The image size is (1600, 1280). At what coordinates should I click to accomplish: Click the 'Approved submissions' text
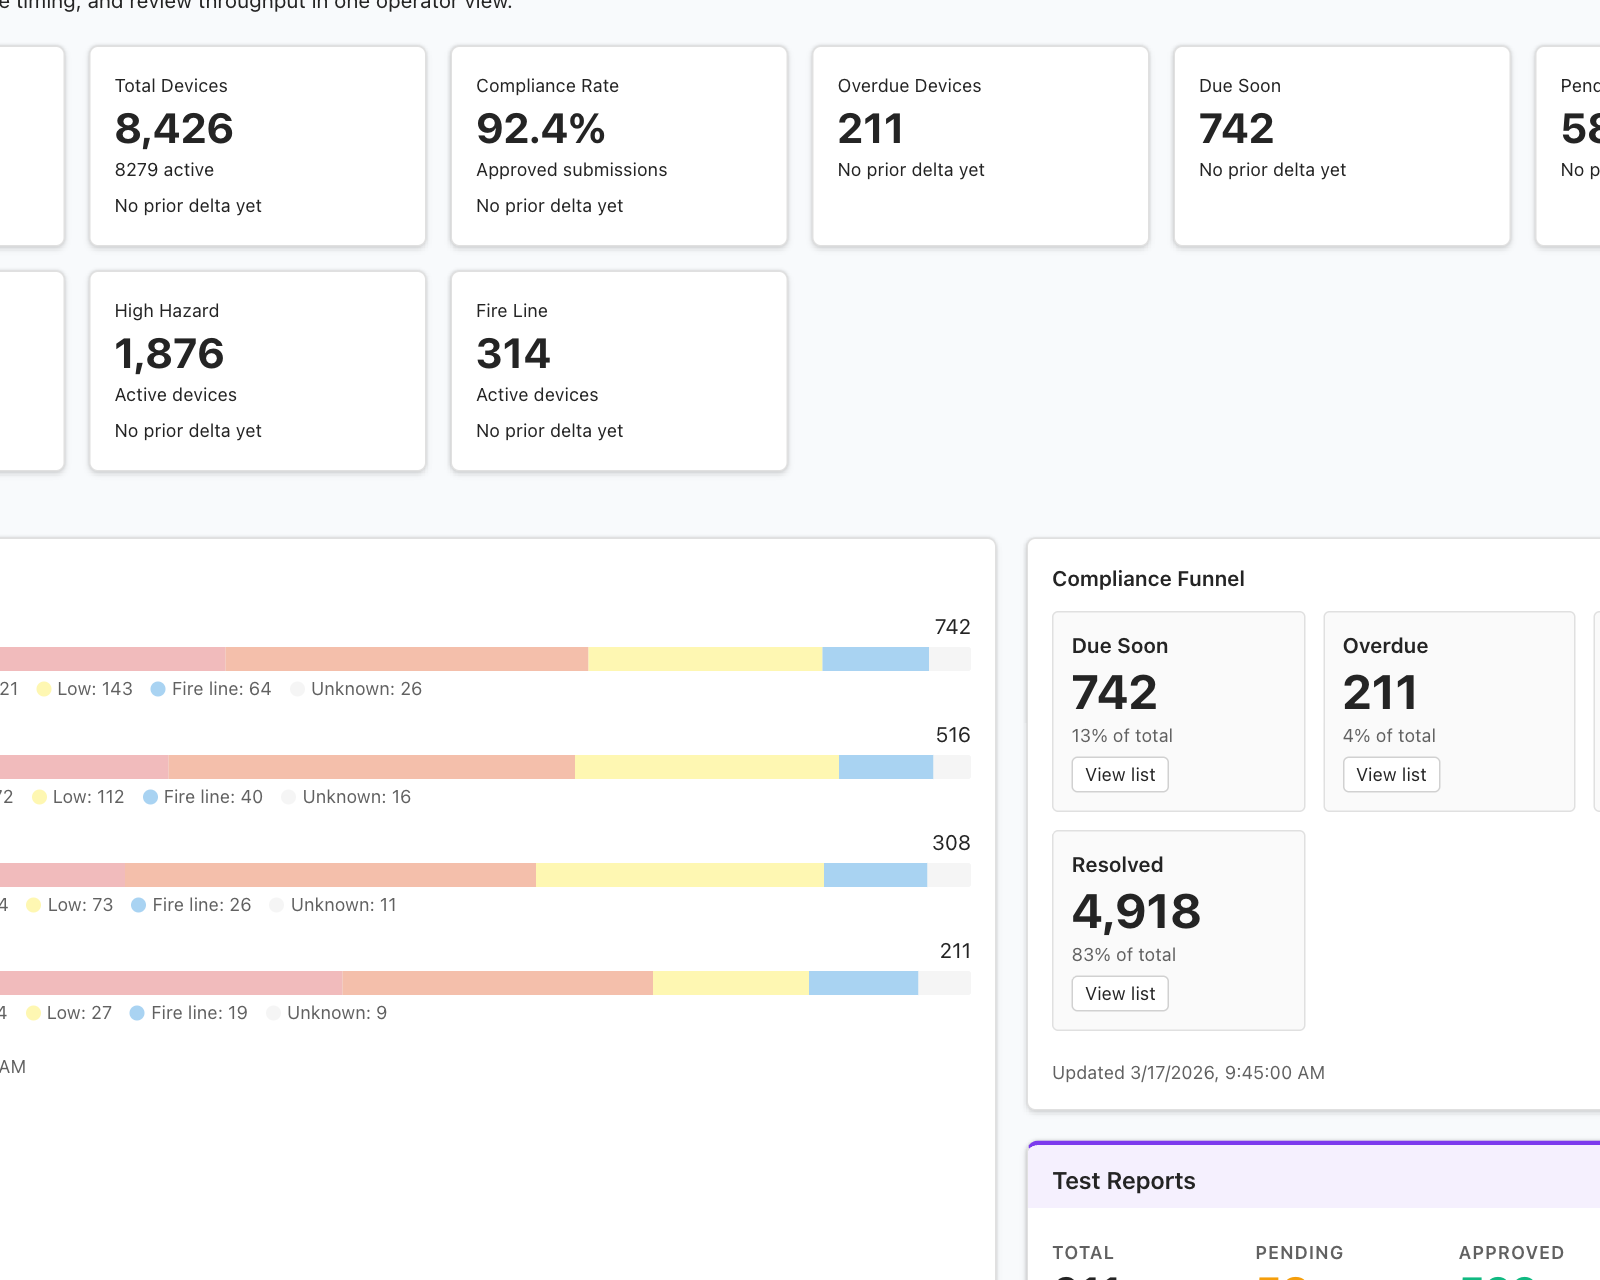click(572, 170)
